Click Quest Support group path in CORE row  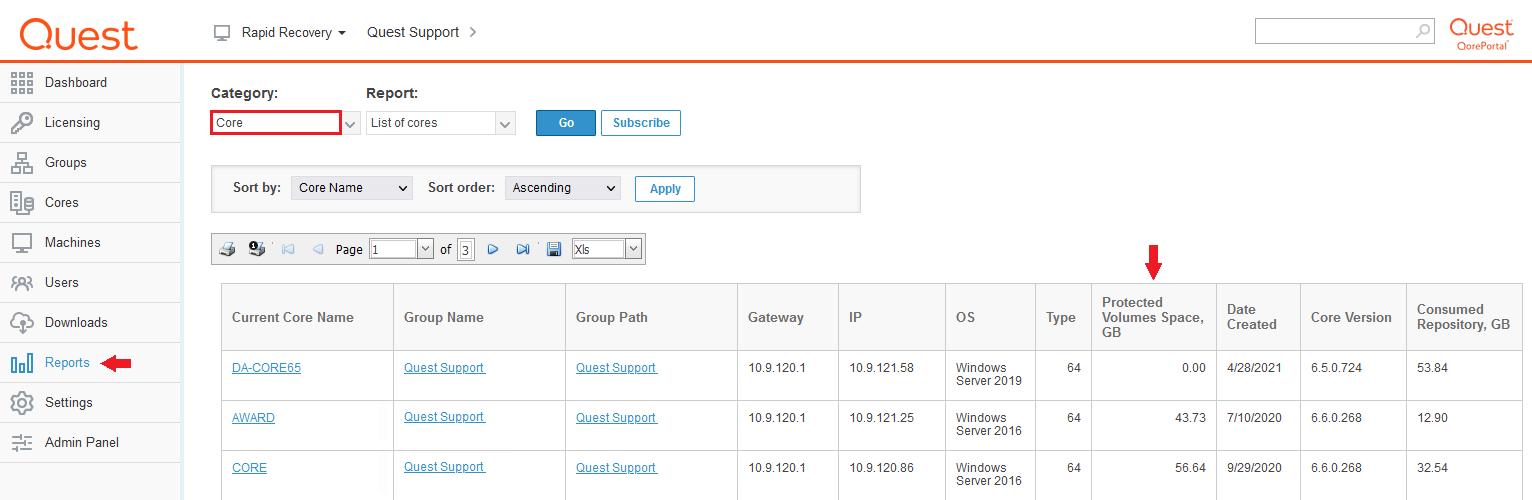617,468
